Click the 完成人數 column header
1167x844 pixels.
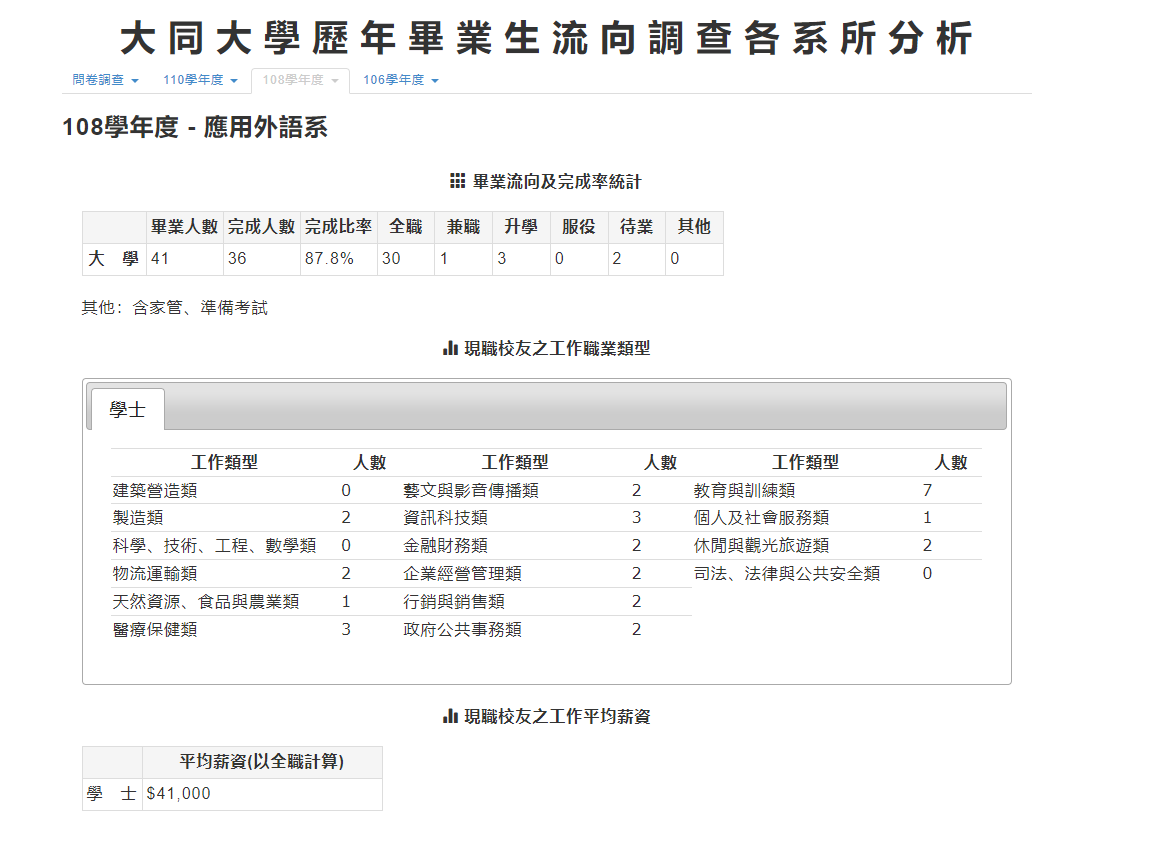(261, 227)
